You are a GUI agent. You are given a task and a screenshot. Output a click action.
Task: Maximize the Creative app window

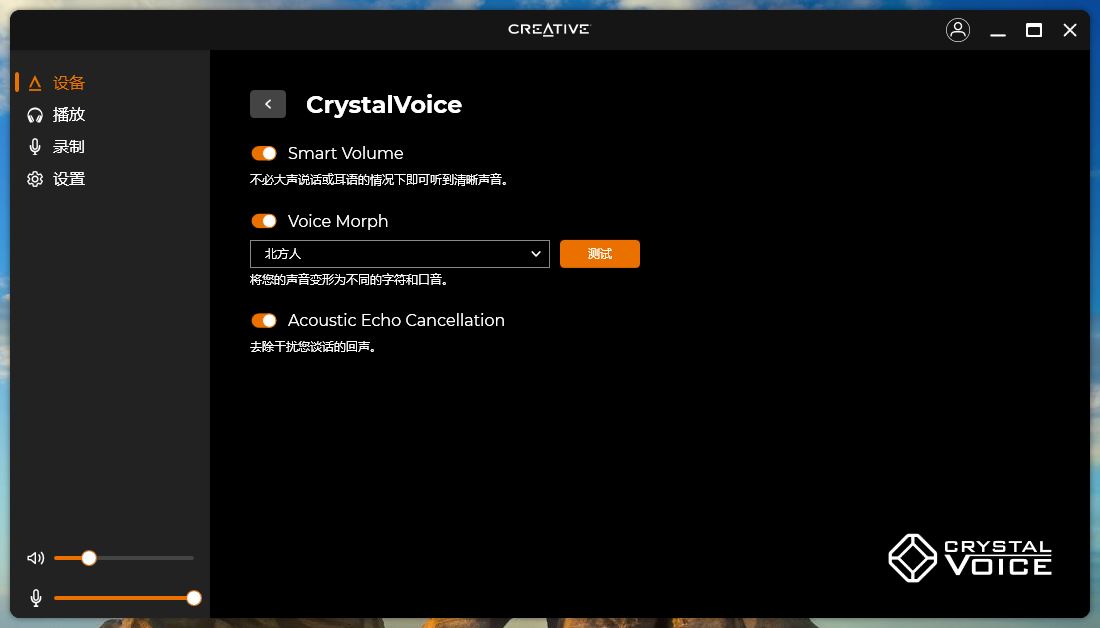pyautogui.click(x=1033, y=30)
